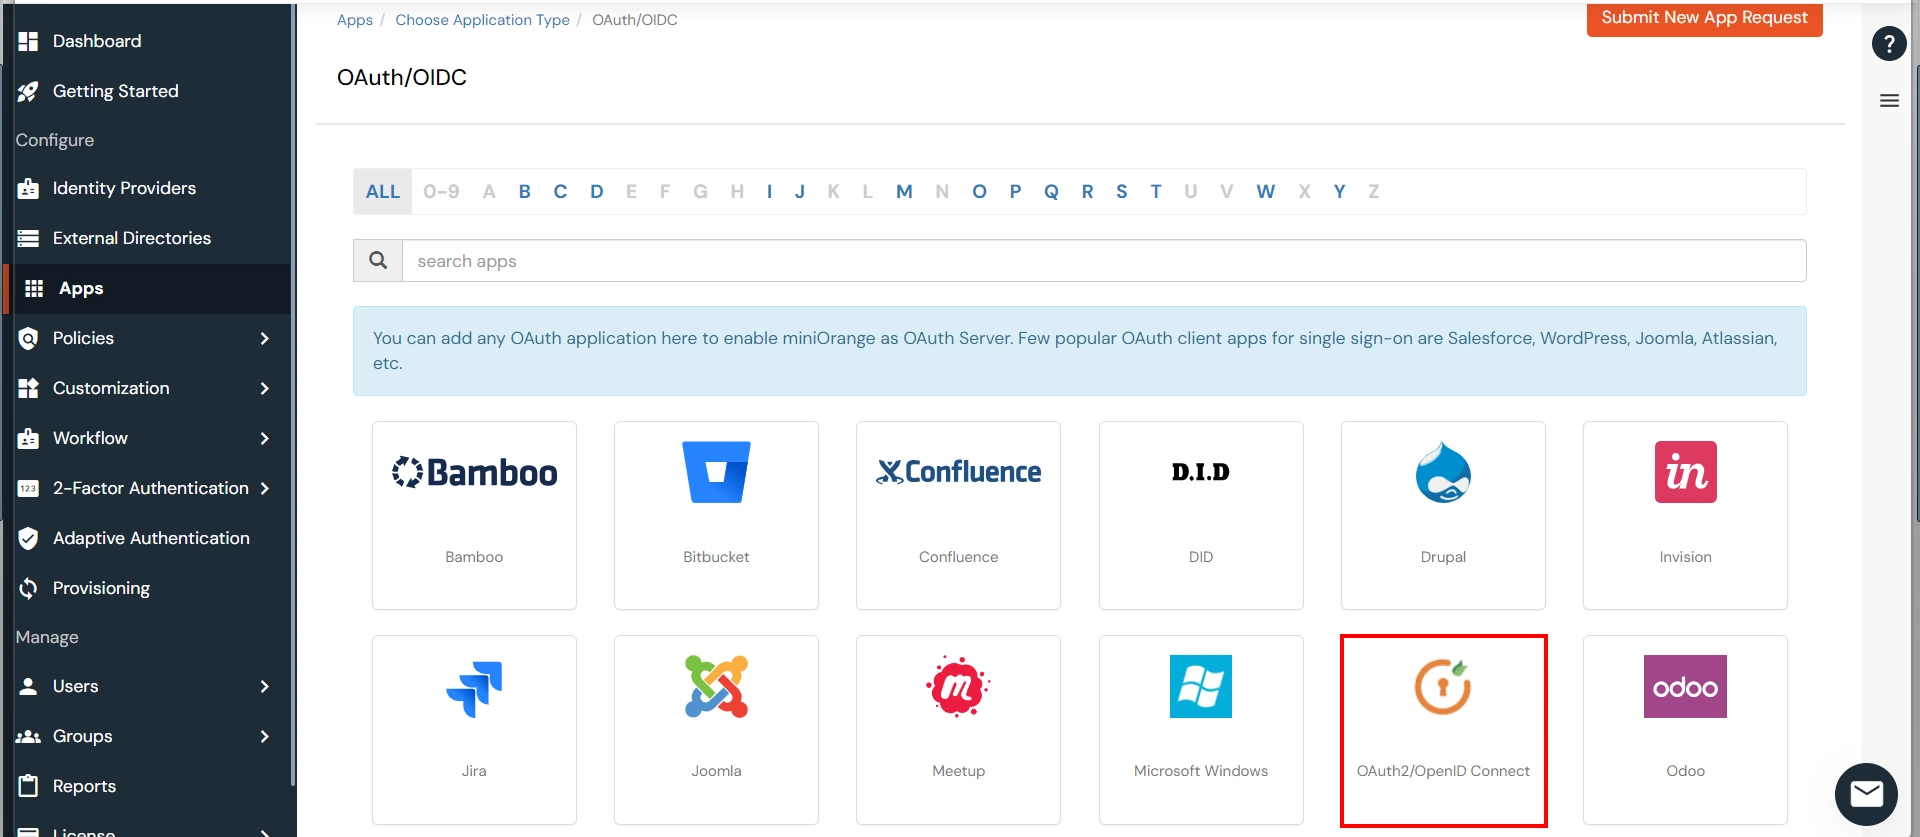1920x837 pixels.
Task: Select the Jira app logo
Action: tap(474, 689)
